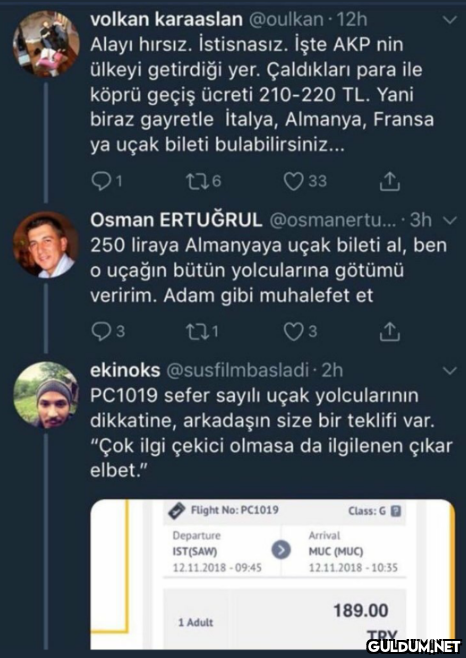Screen dimensions: 466x658
Task: Like volkan karaaslan's tweet
Action: (x=293, y=181)
